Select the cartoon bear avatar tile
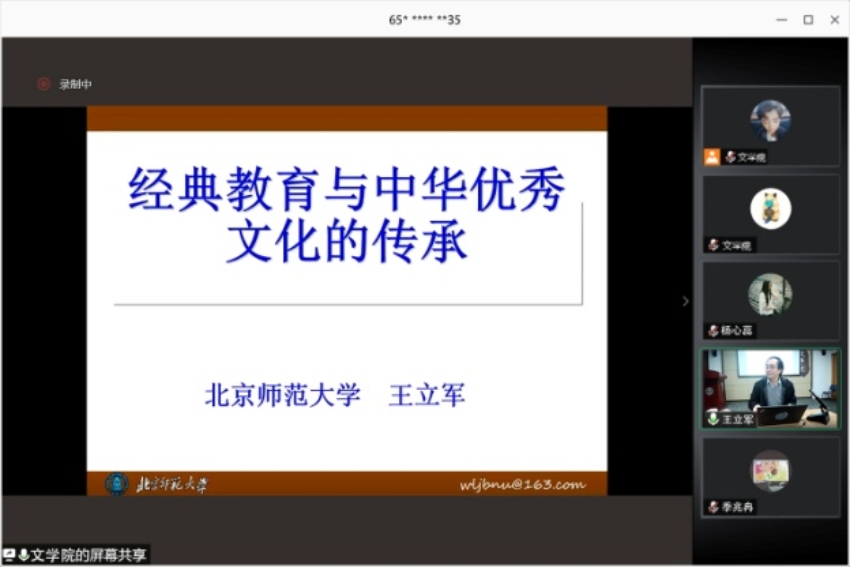The height and width of the screenshot is (567, 850). [x=770, y=208]
